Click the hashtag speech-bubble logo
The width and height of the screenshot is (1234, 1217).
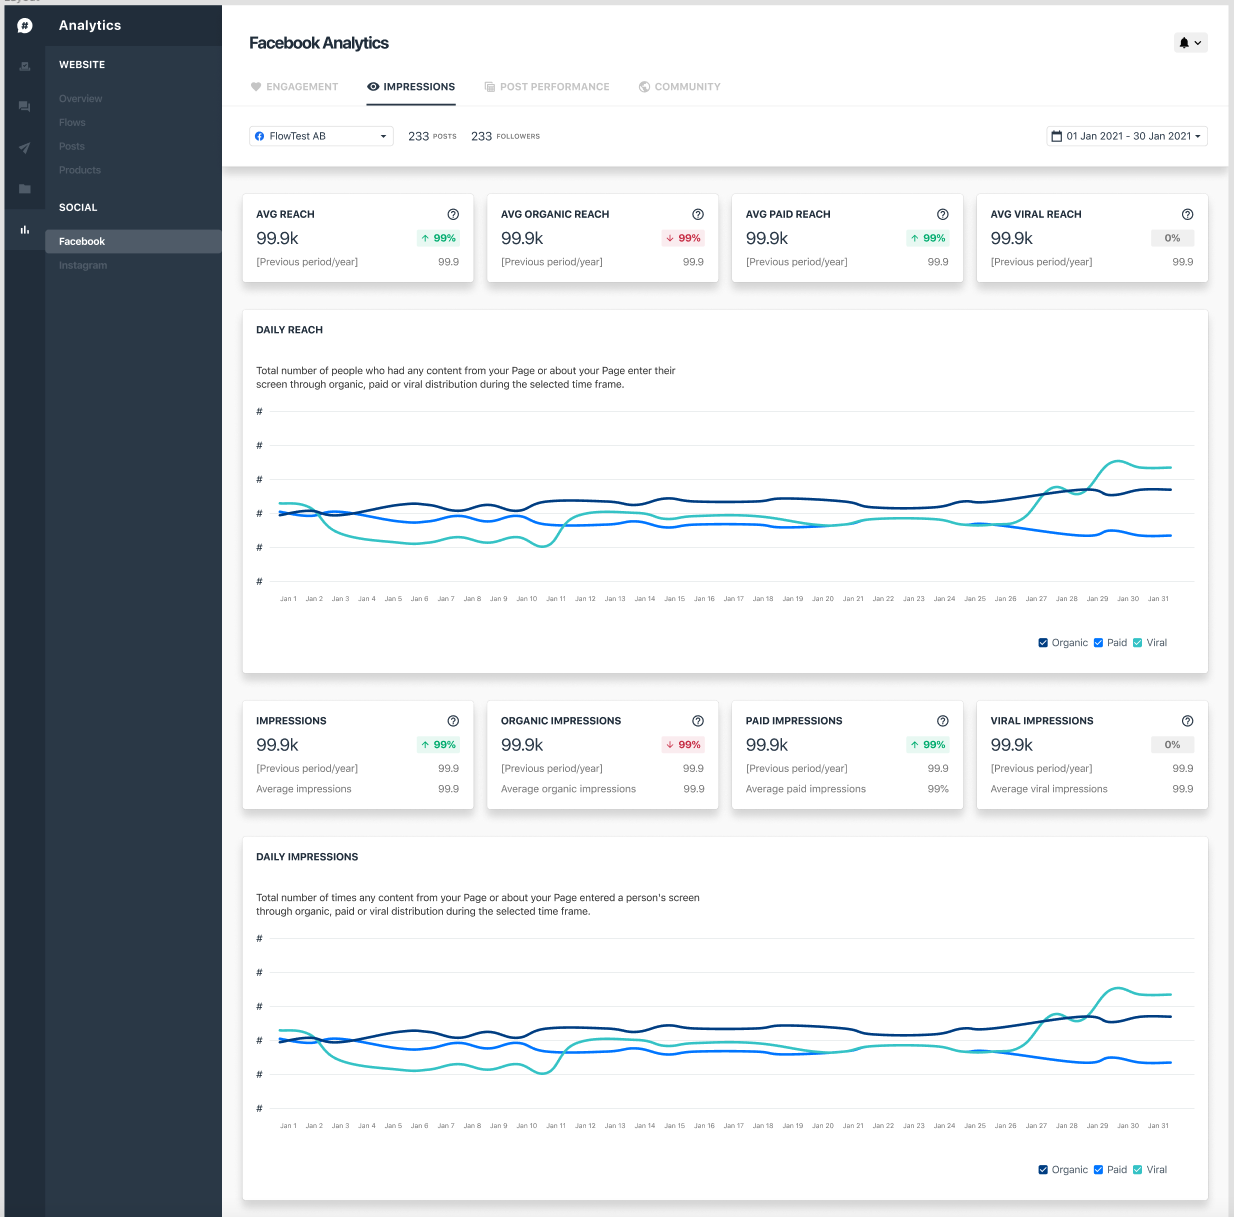[x=25, y=26]
